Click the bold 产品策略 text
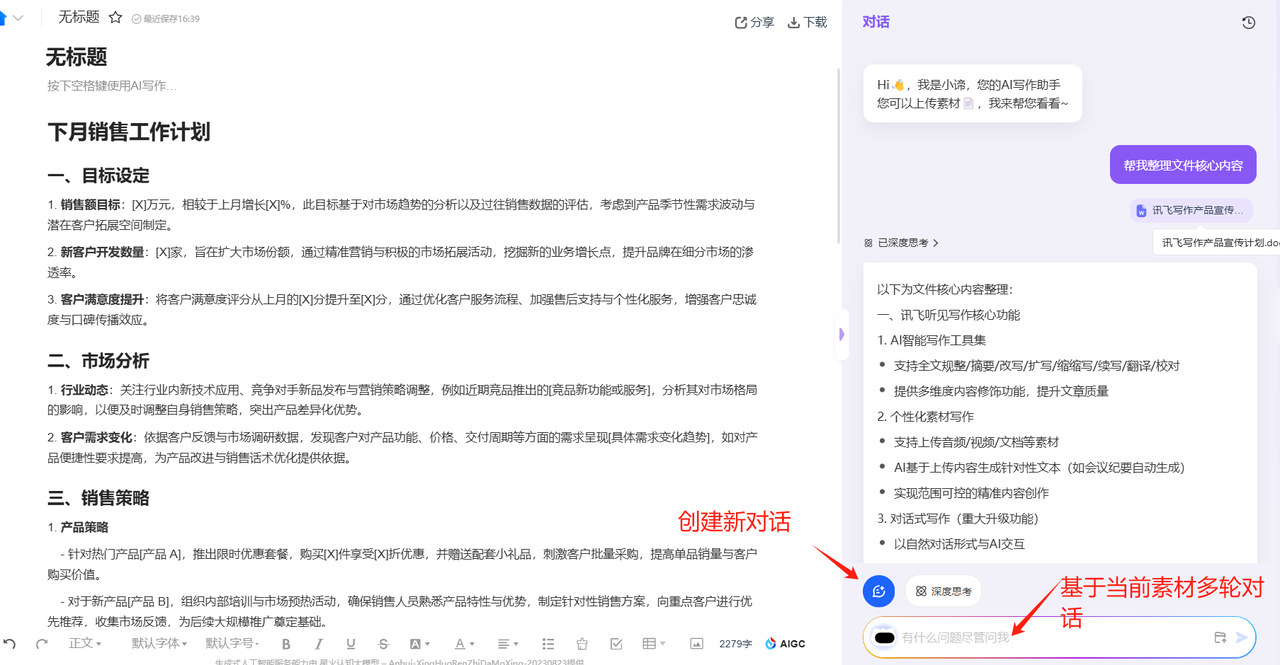 click(84, 527)
